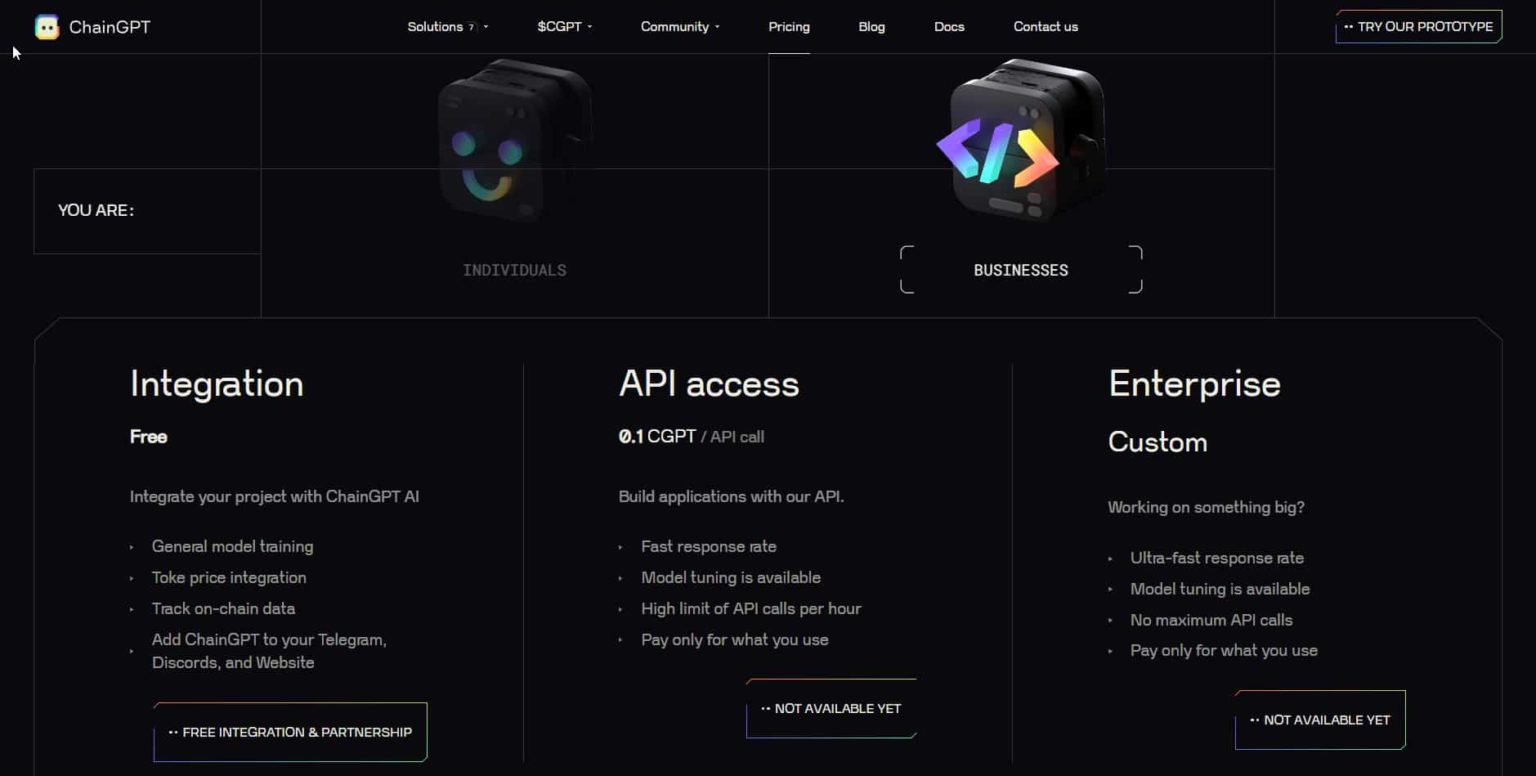Click the ChainGPT robot logo icon
Screen dimensions: 1536x776
pyautogui.click(x=45, y=27)
